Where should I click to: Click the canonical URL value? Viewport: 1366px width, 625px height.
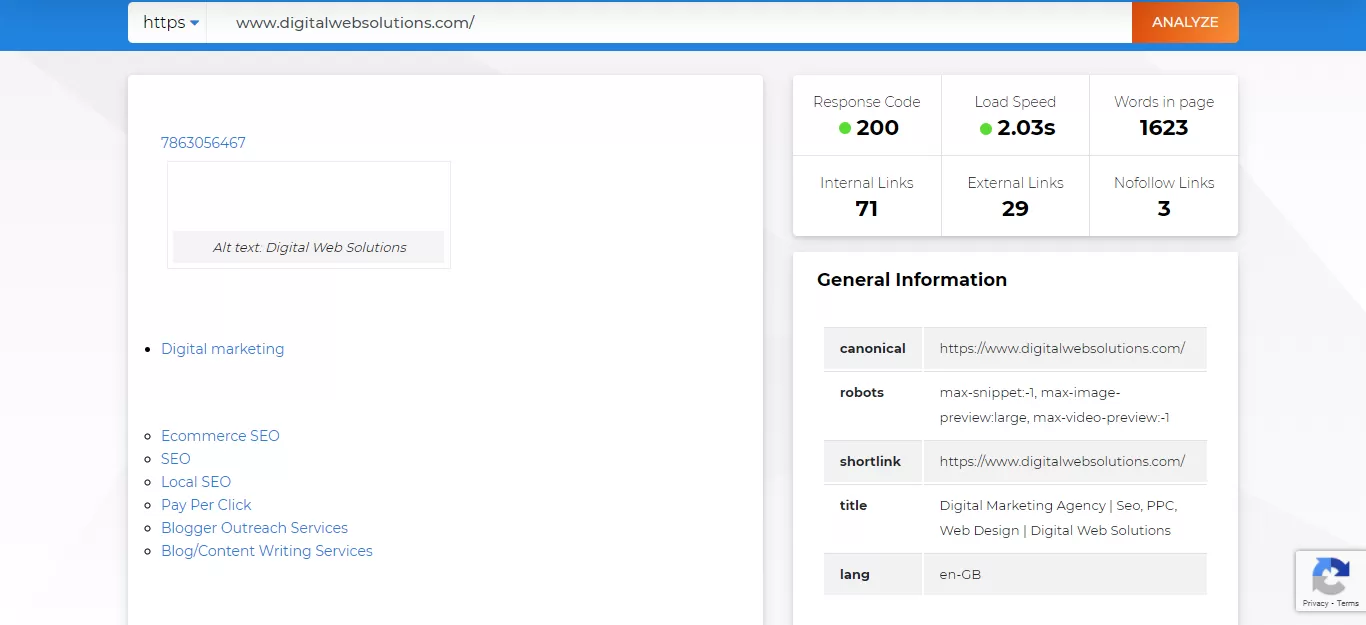[x=1062, y=349]
